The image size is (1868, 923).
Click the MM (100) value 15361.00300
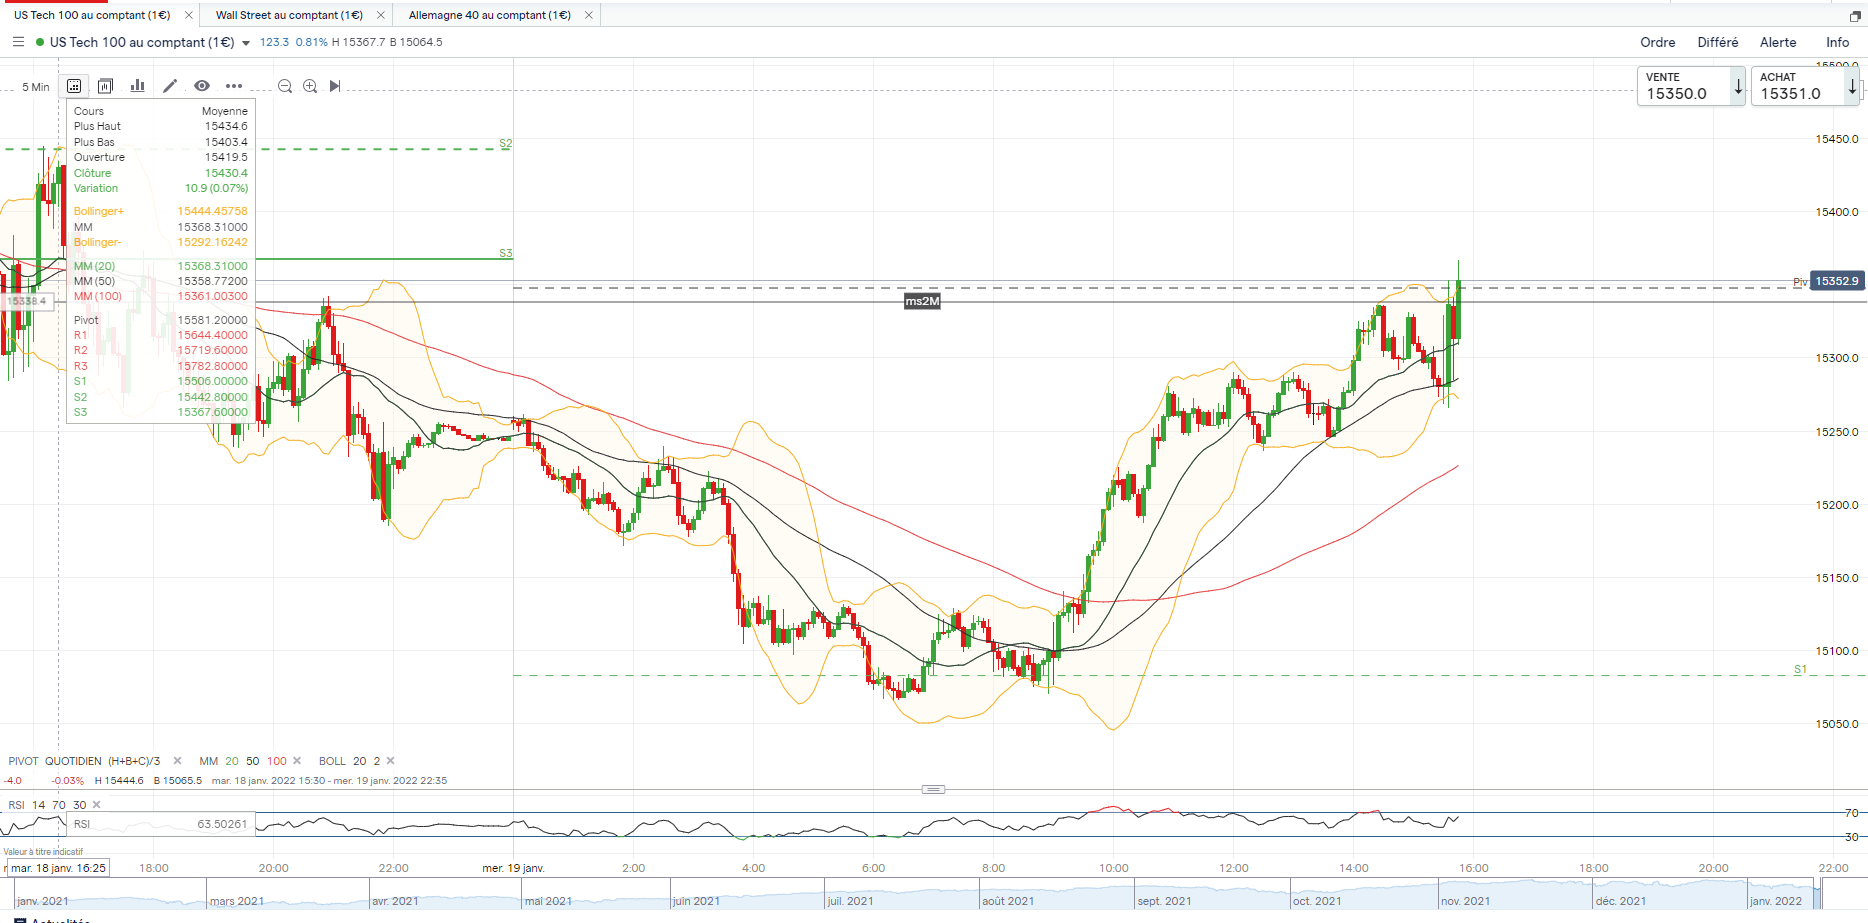(212, 296)
